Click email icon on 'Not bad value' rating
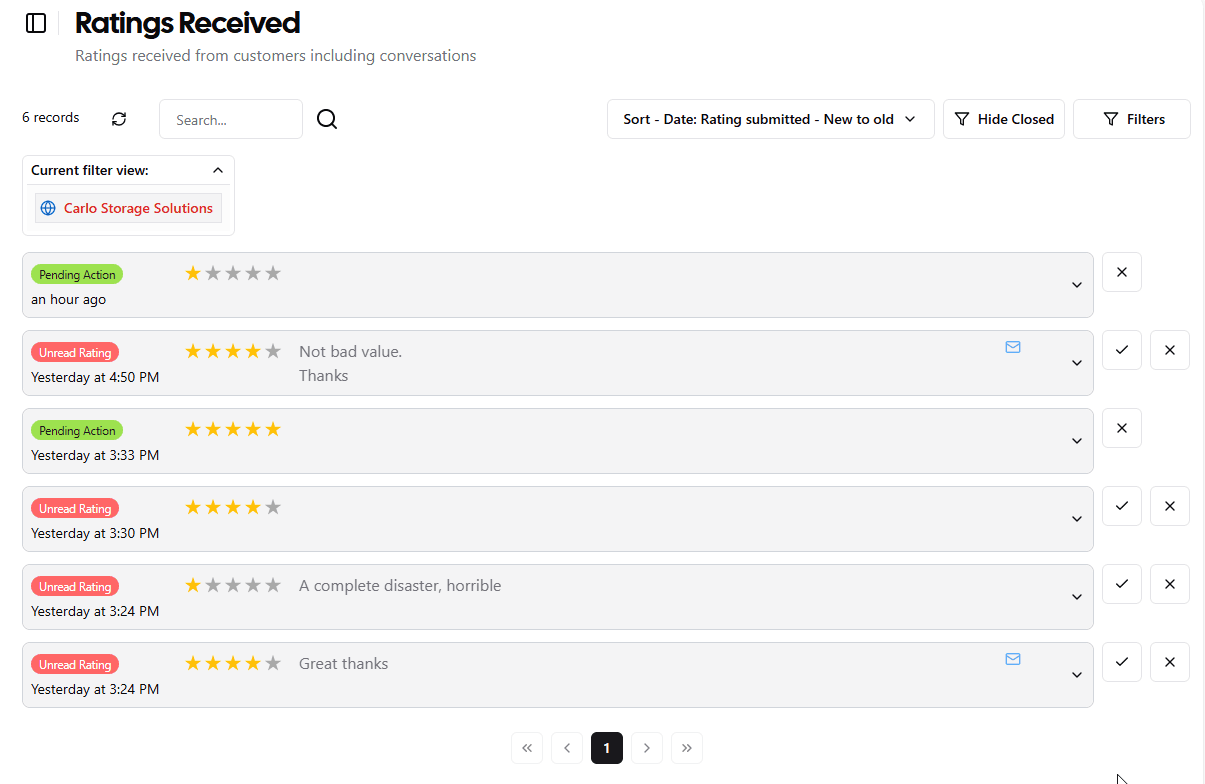 pos(1013,347)
